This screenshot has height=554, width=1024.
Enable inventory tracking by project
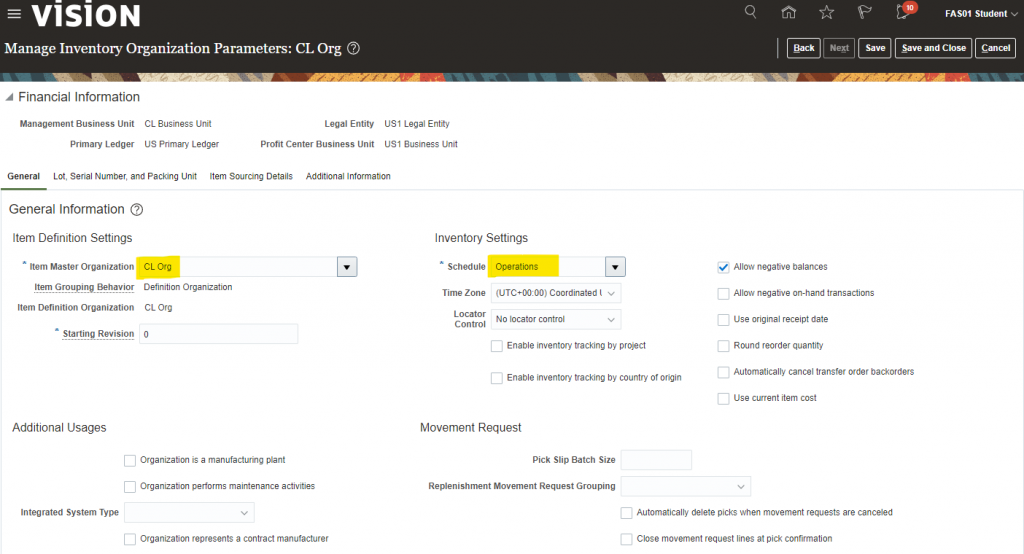click(x=497, y=346)
